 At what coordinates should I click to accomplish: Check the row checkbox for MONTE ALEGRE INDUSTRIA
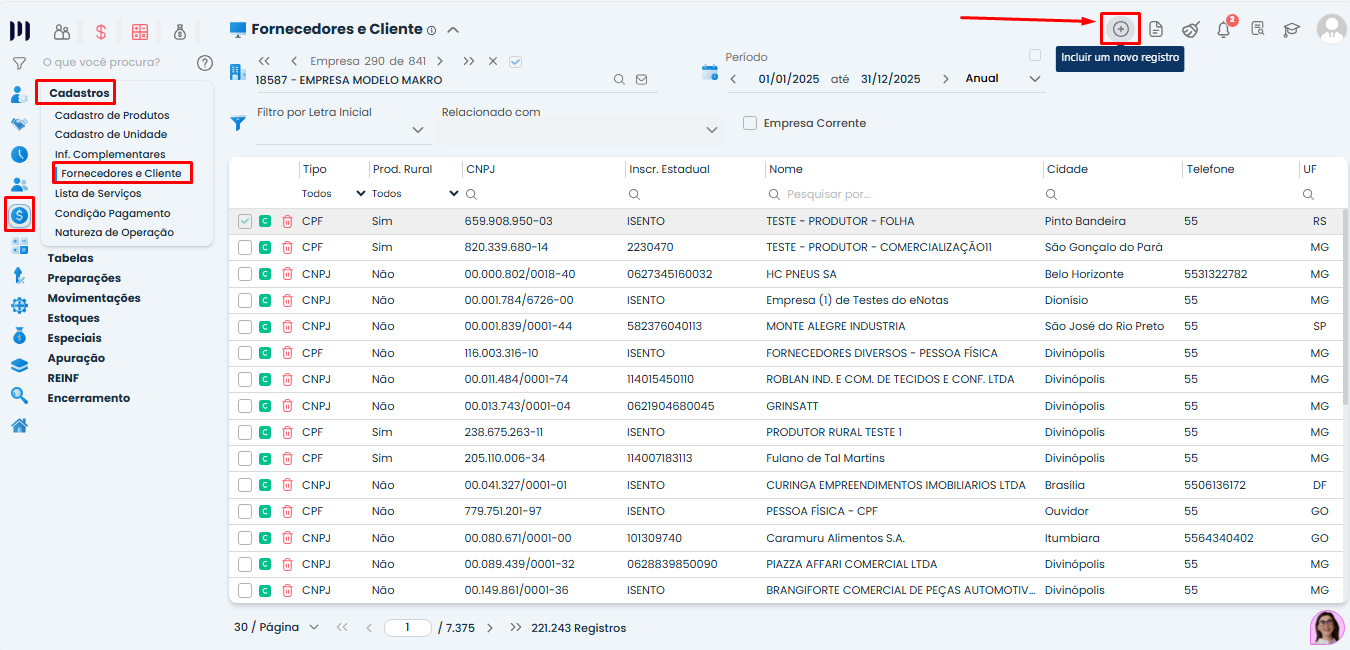245,327
